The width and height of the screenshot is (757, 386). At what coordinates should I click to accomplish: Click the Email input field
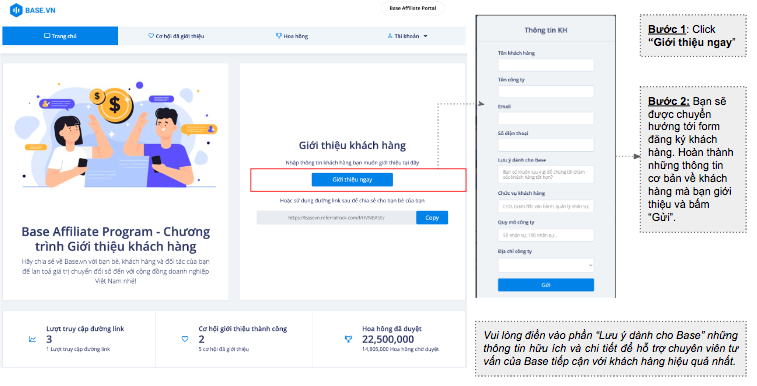coord(546,118)
